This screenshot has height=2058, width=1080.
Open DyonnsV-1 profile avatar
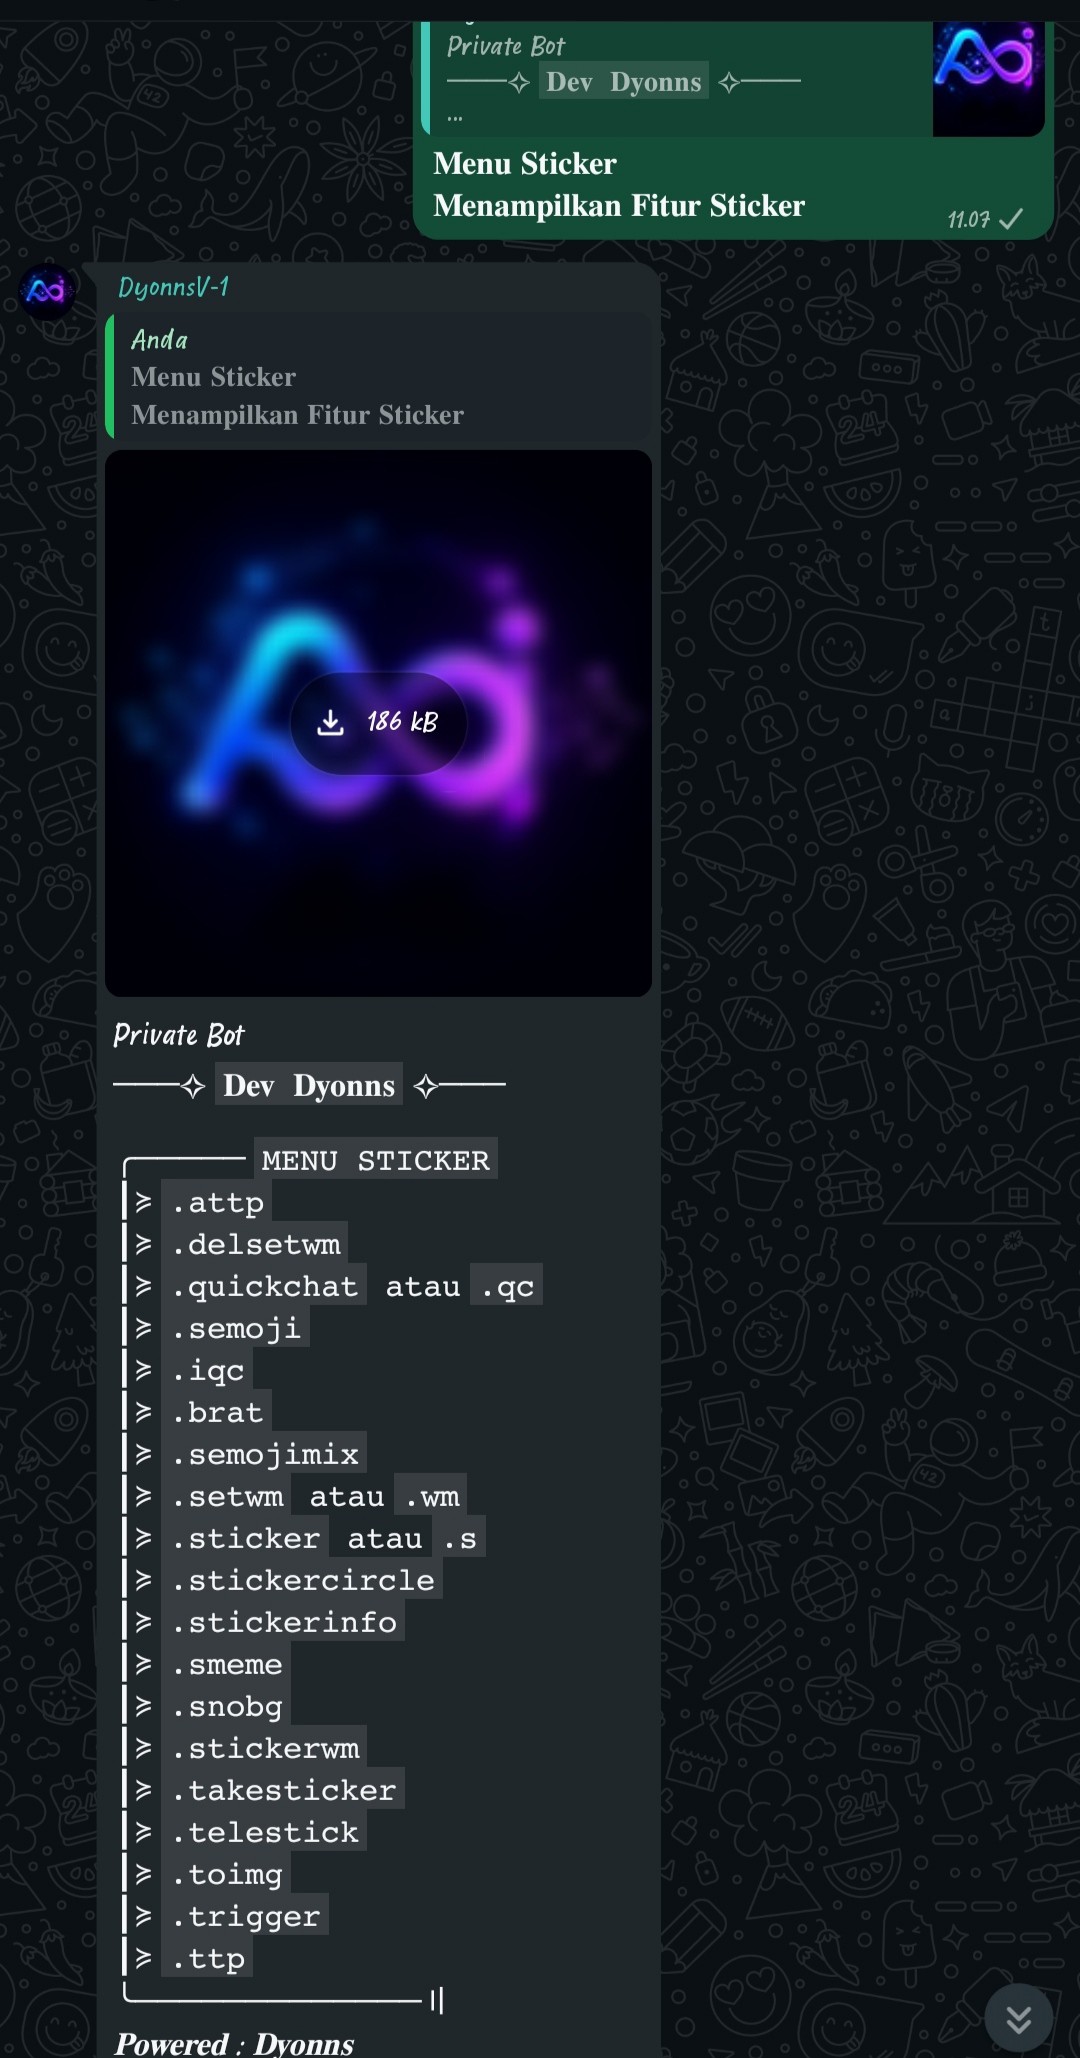click(x=46, y=291)
